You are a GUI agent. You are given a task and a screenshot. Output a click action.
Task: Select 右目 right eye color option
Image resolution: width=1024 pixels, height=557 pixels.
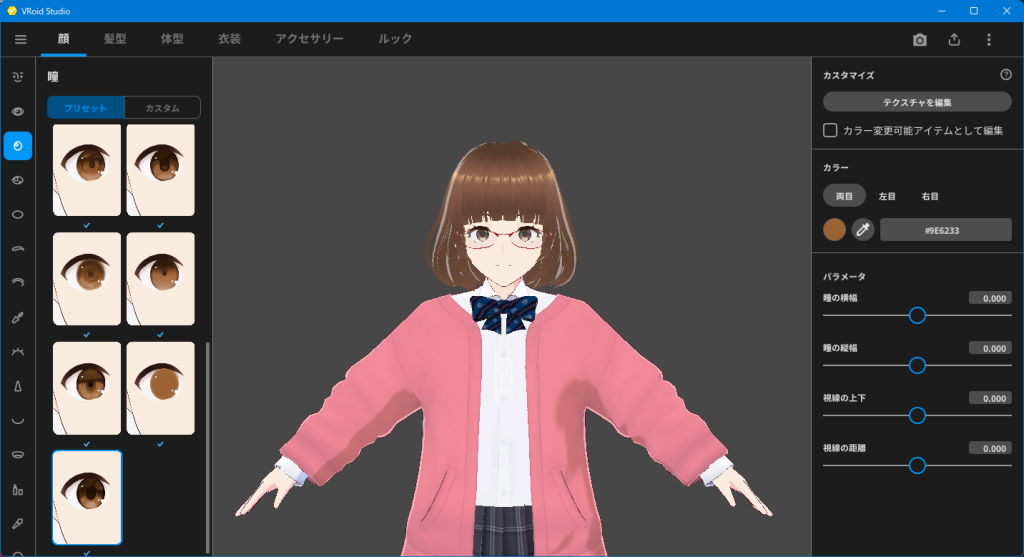[x=930, y=196]
